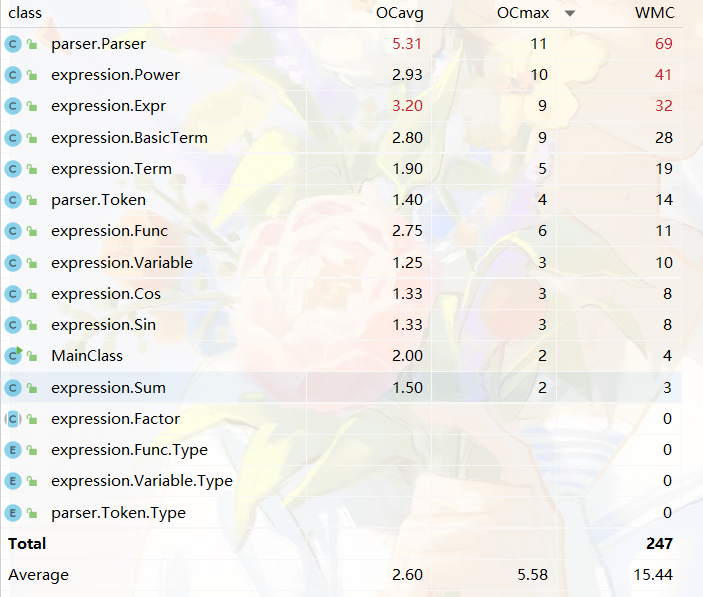Image resolution: width=703 pixels, height=597 pixels.
Task: Click the OCmax sort arrow indicator
Action: [x=570, y=13]
